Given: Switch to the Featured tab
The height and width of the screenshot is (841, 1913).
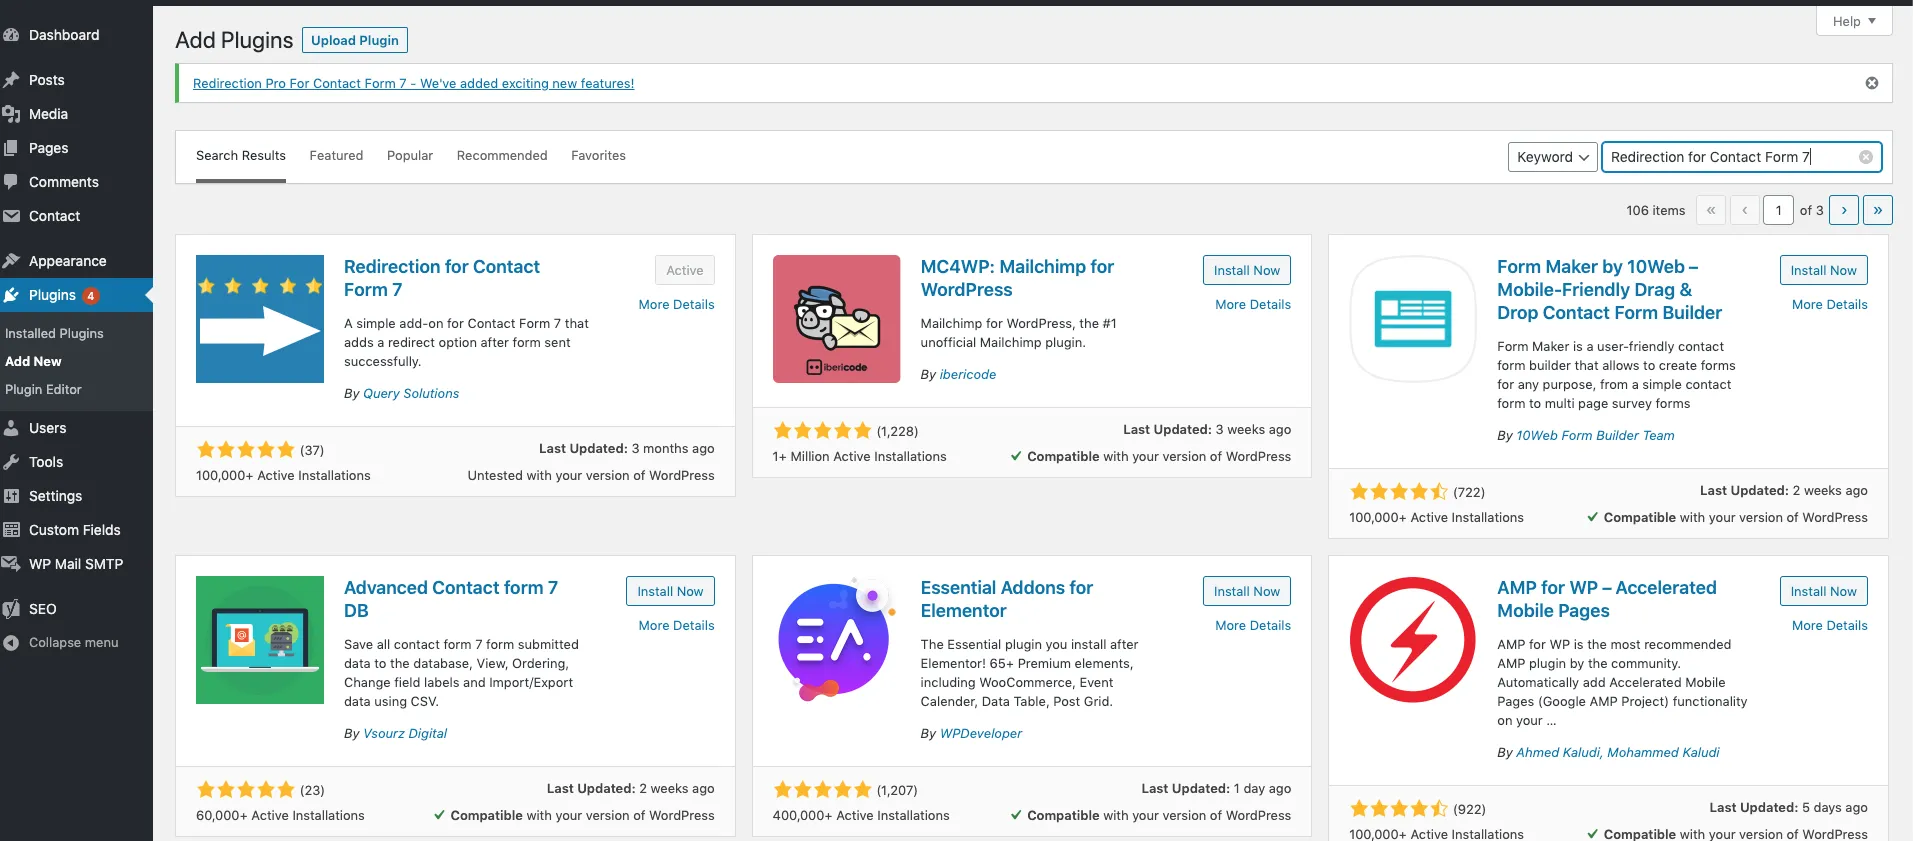Looking at the screenshot, I should coord(336,156).
